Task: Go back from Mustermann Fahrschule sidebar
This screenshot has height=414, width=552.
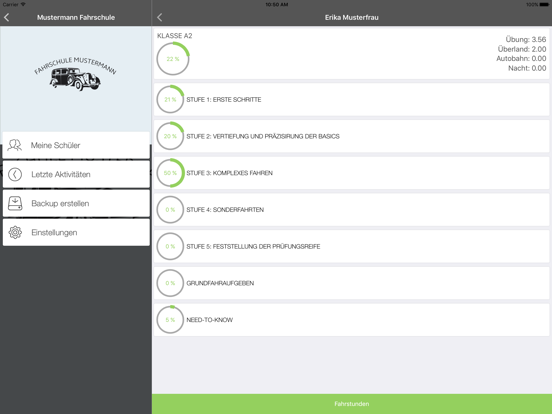Action: [6, 17]
